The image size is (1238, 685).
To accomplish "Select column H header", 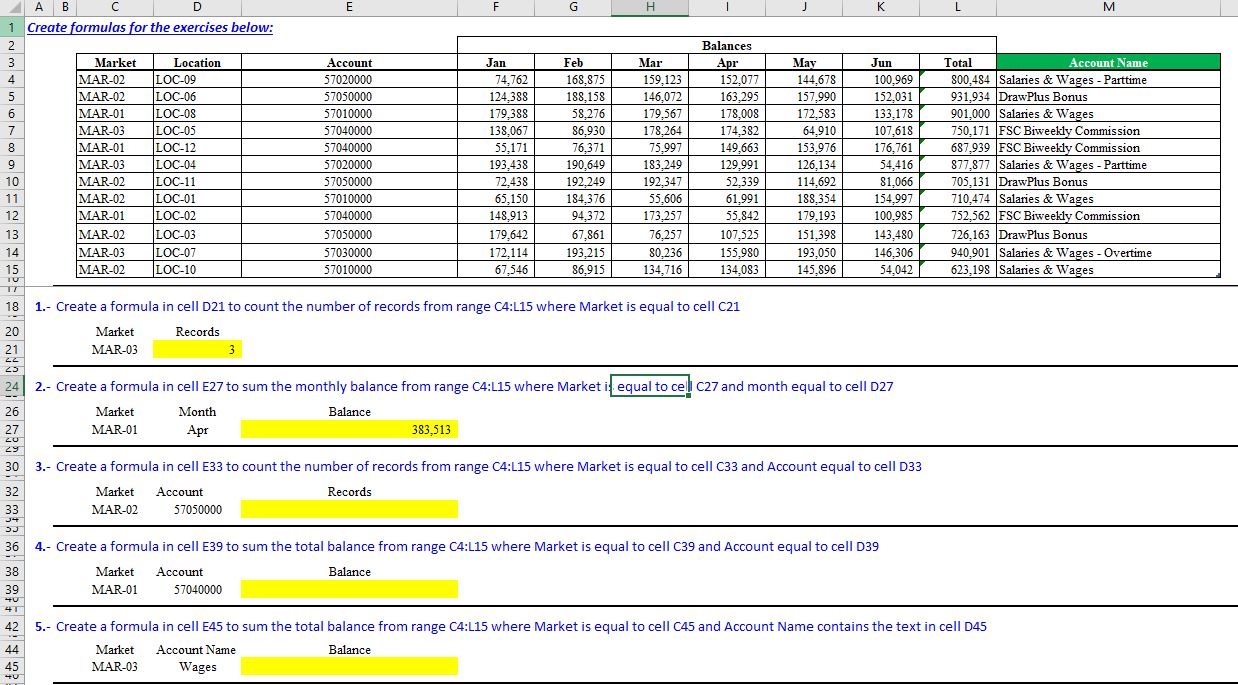I will pyautogui.click(x=650, y=7).
